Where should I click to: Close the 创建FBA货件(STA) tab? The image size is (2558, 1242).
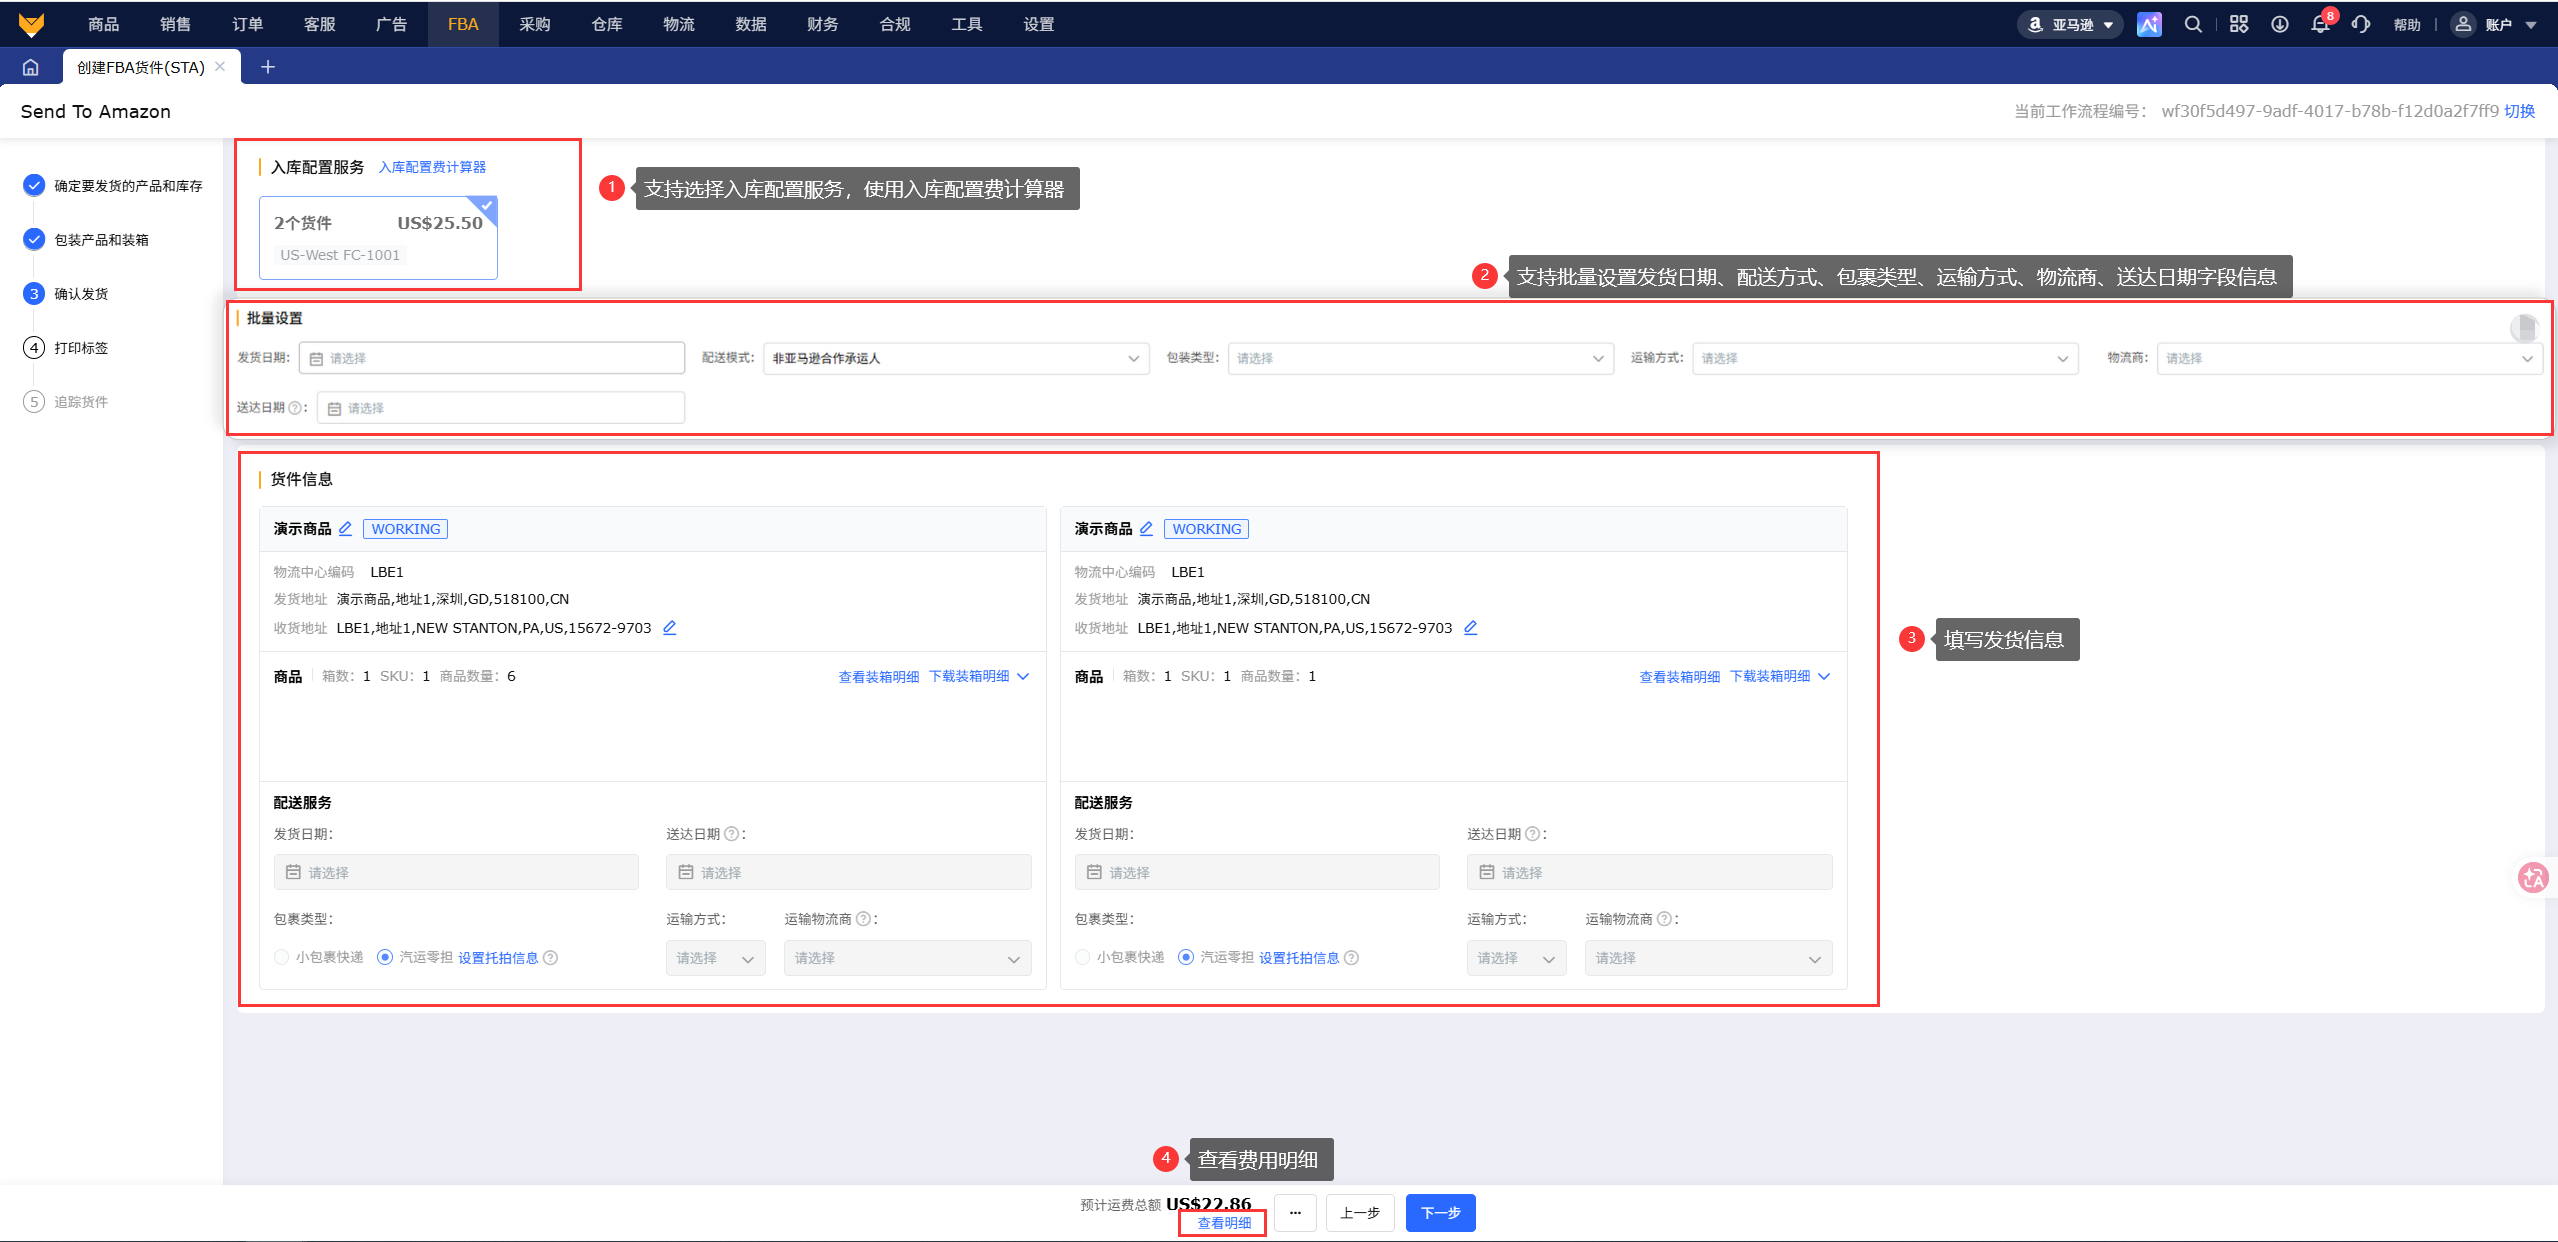pyautogui.click(x=220, y=66)
